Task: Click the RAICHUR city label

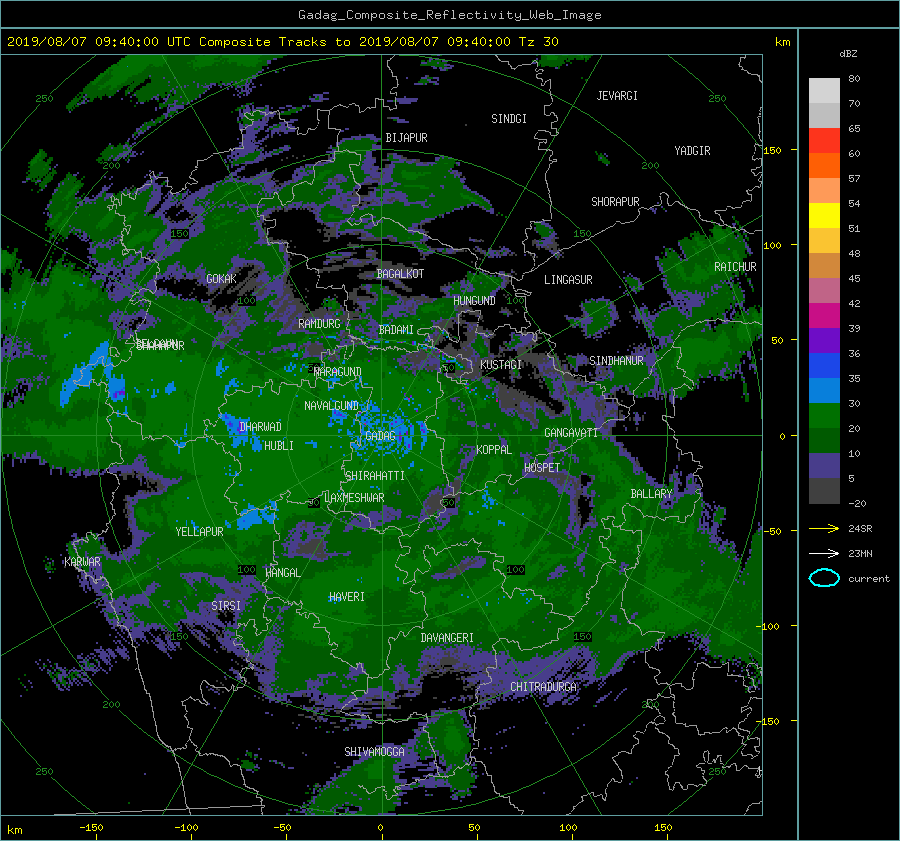Action: click(735, 267)
